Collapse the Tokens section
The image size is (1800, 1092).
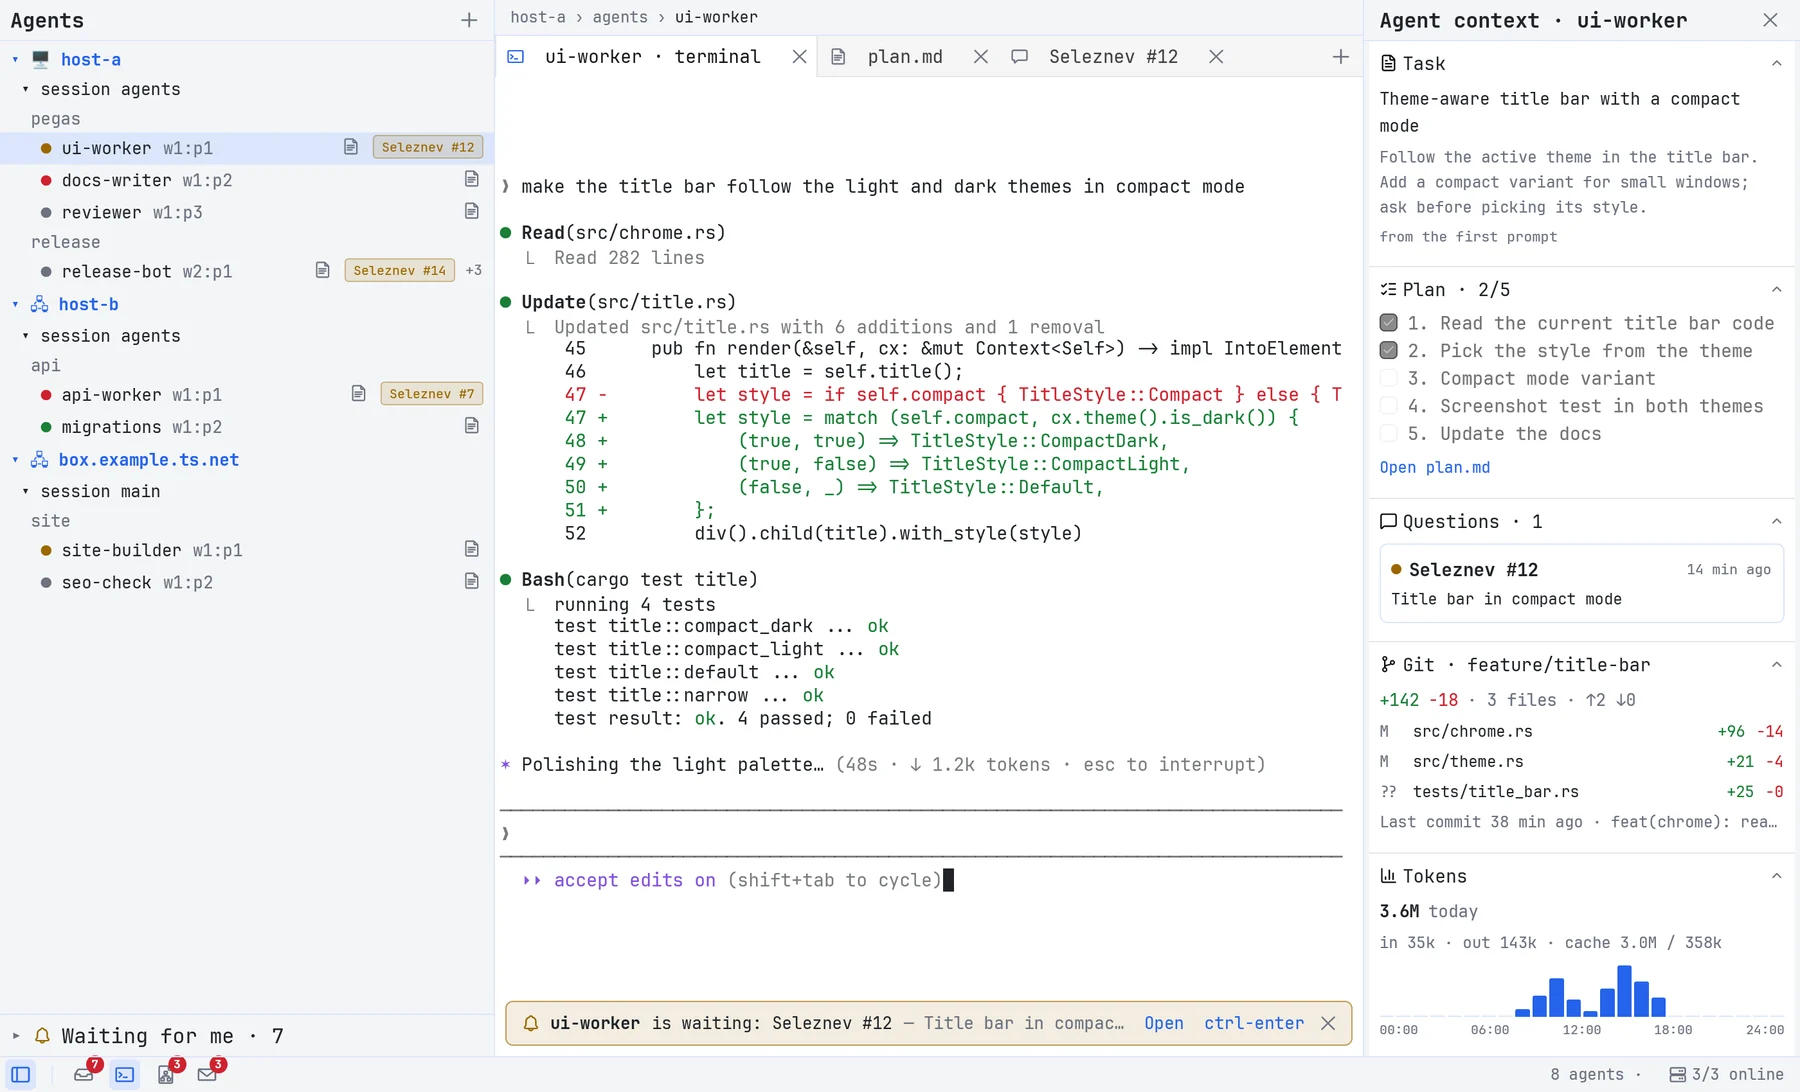[x=1777, y=876]
